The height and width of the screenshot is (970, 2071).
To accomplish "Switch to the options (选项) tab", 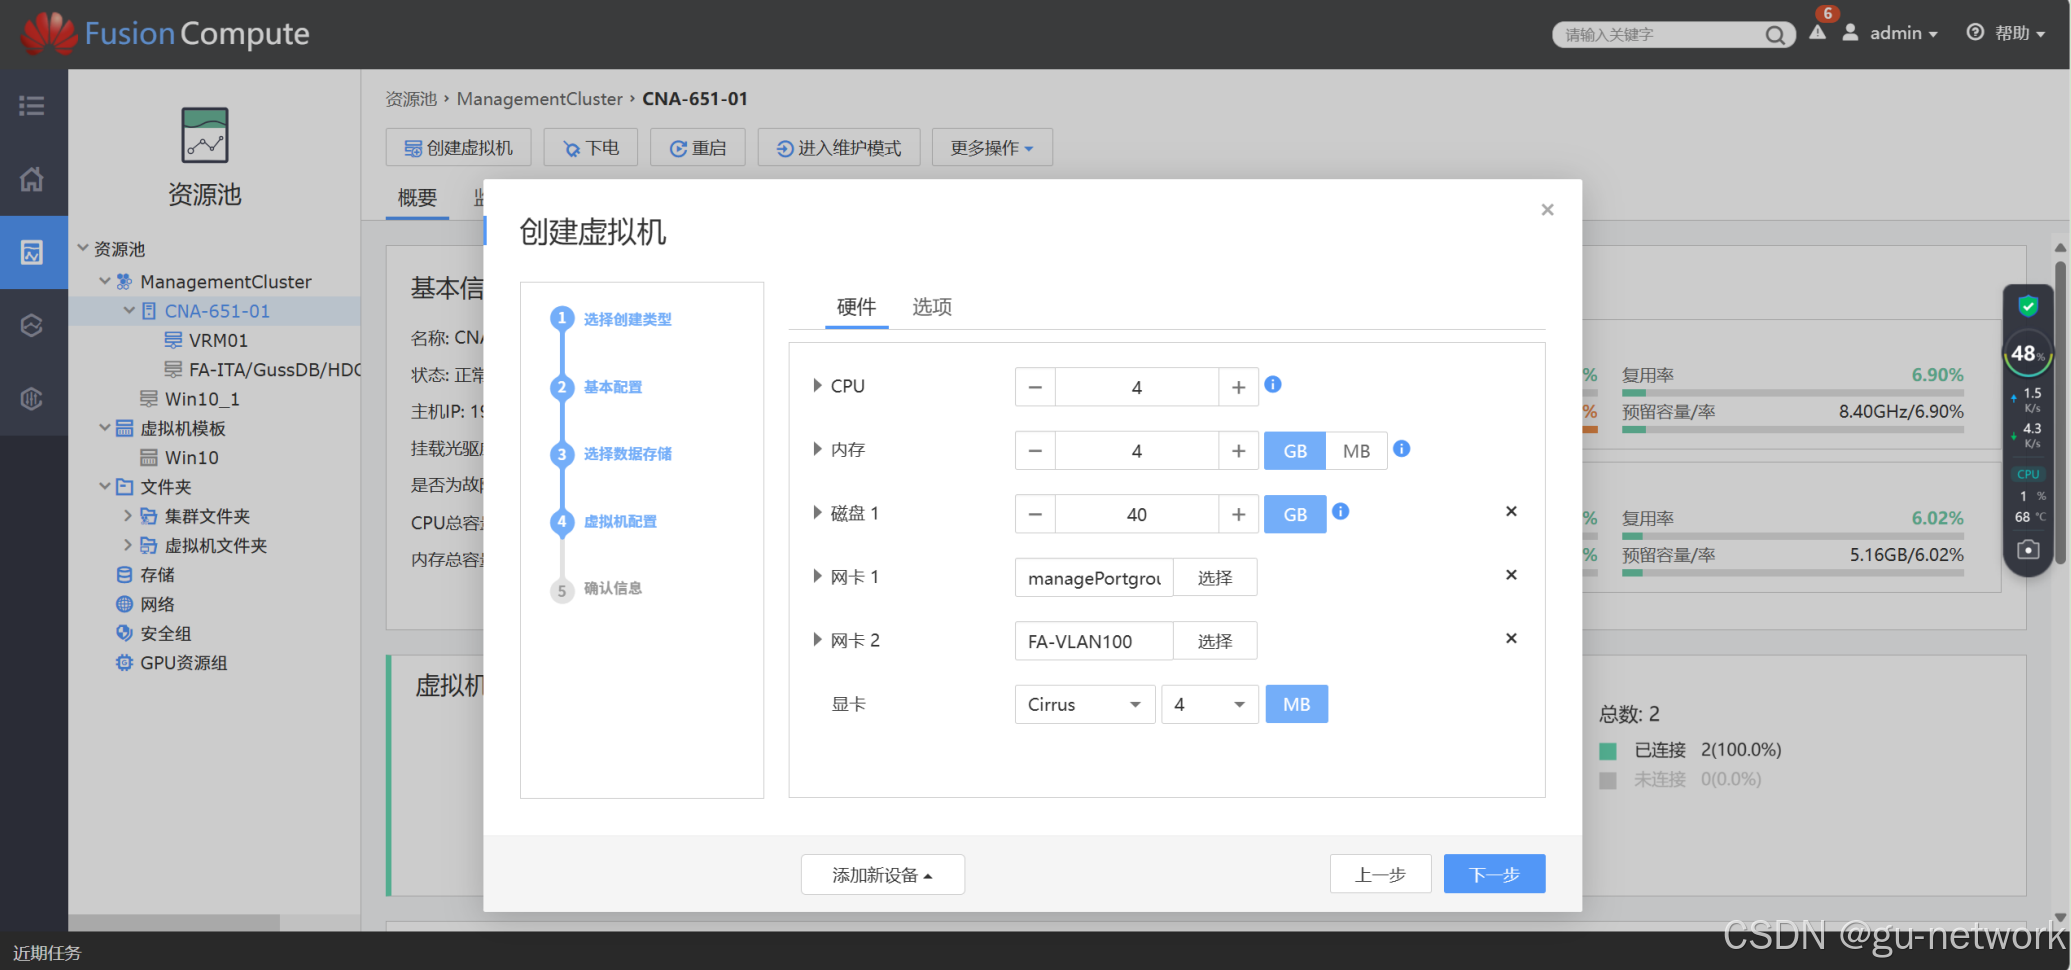I will pyautogui.click(x=932, y=307).
